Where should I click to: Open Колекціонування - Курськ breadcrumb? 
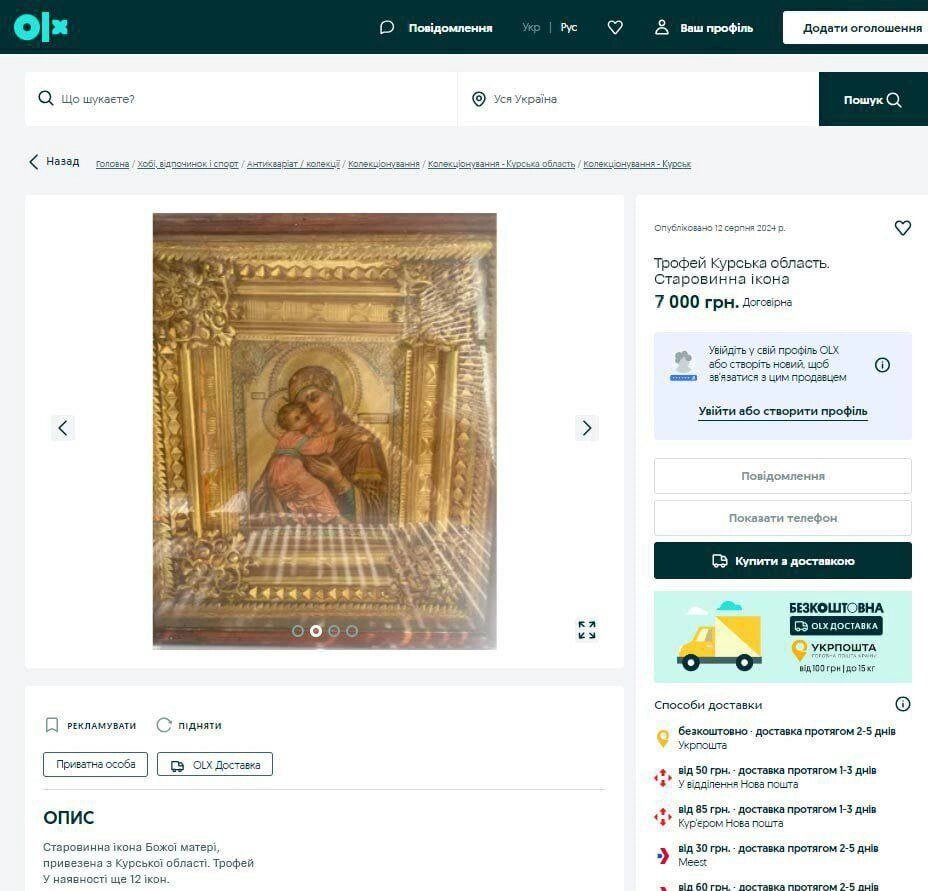[637, 164]
